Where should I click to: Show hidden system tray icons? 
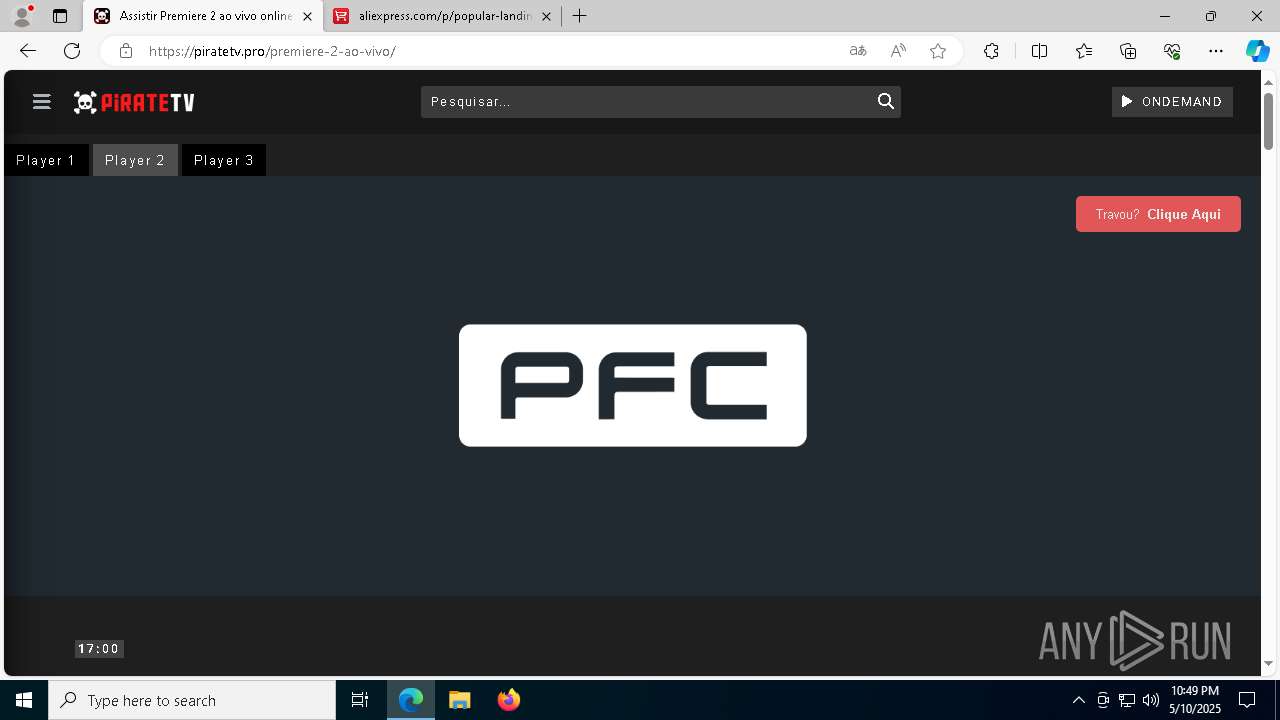(x=1078, y=700)
